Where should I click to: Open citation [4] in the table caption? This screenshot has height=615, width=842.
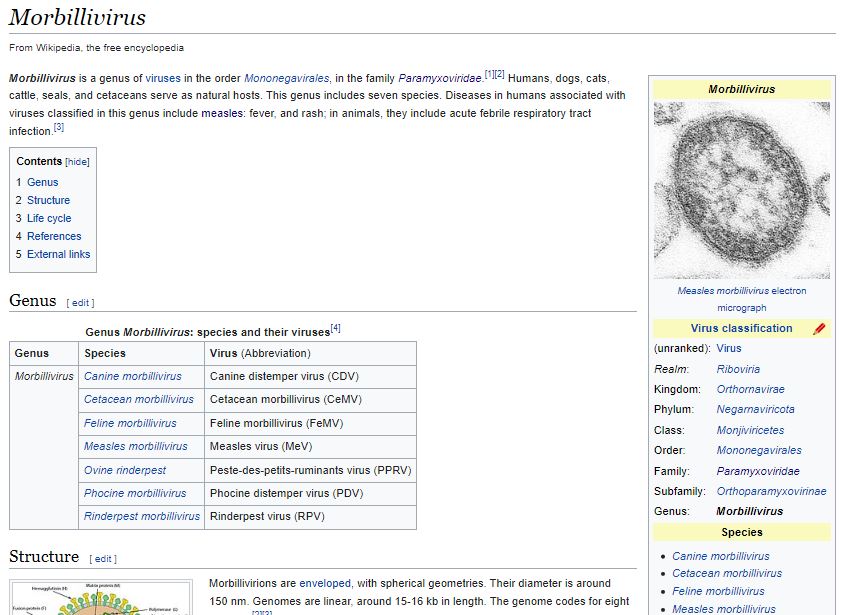(x=336, y=328)
